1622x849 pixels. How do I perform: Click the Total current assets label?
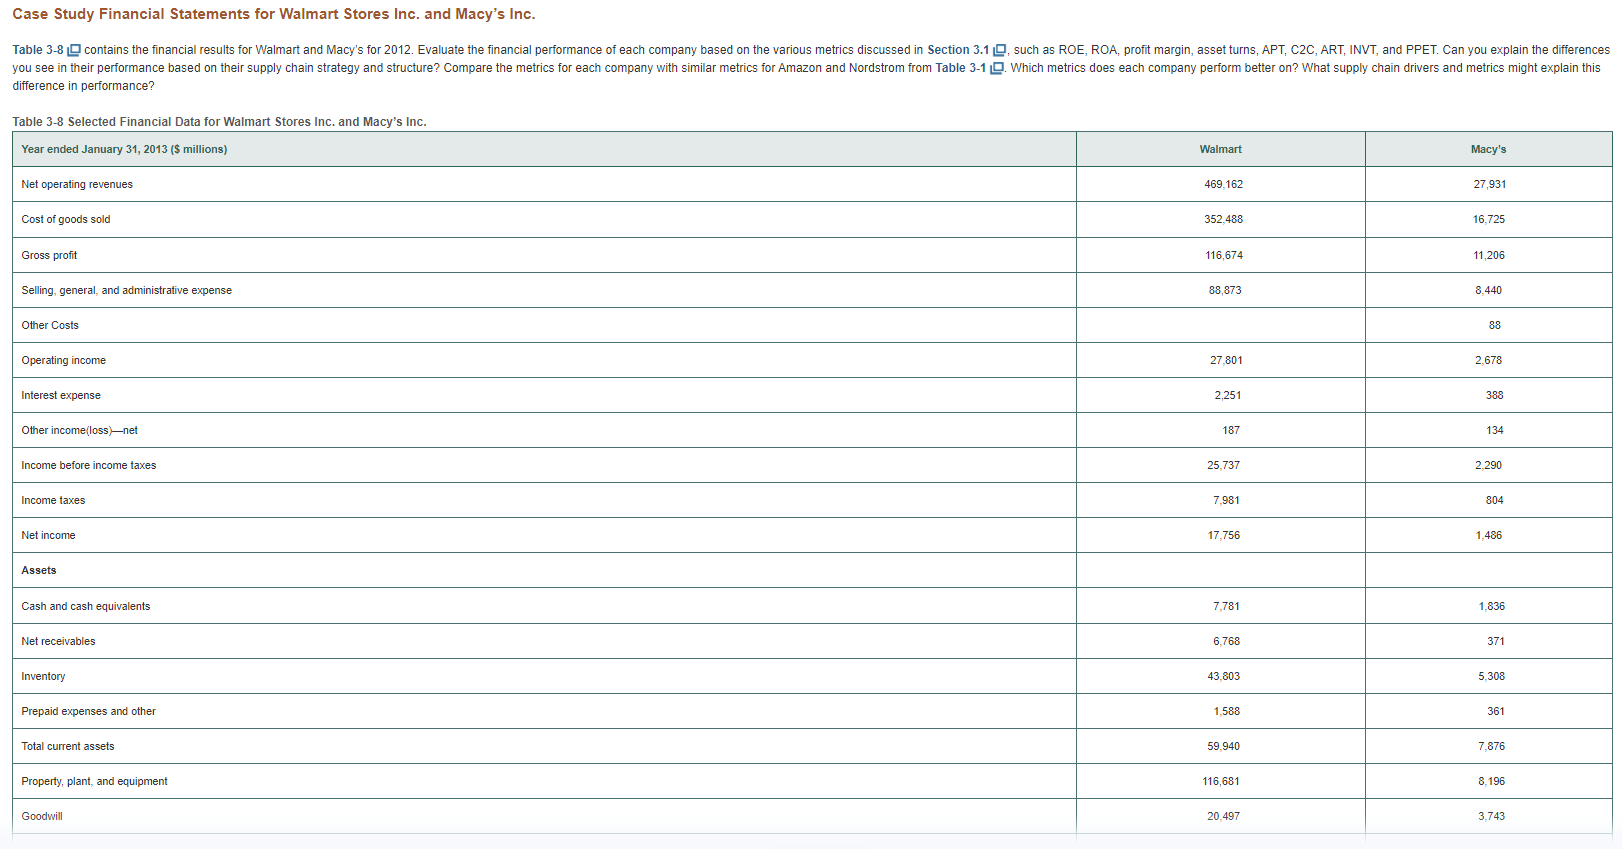pos(67,746)
